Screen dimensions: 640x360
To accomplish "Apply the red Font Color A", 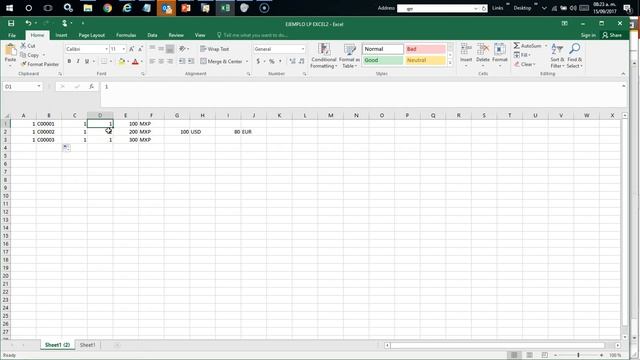I will (135, 61).
